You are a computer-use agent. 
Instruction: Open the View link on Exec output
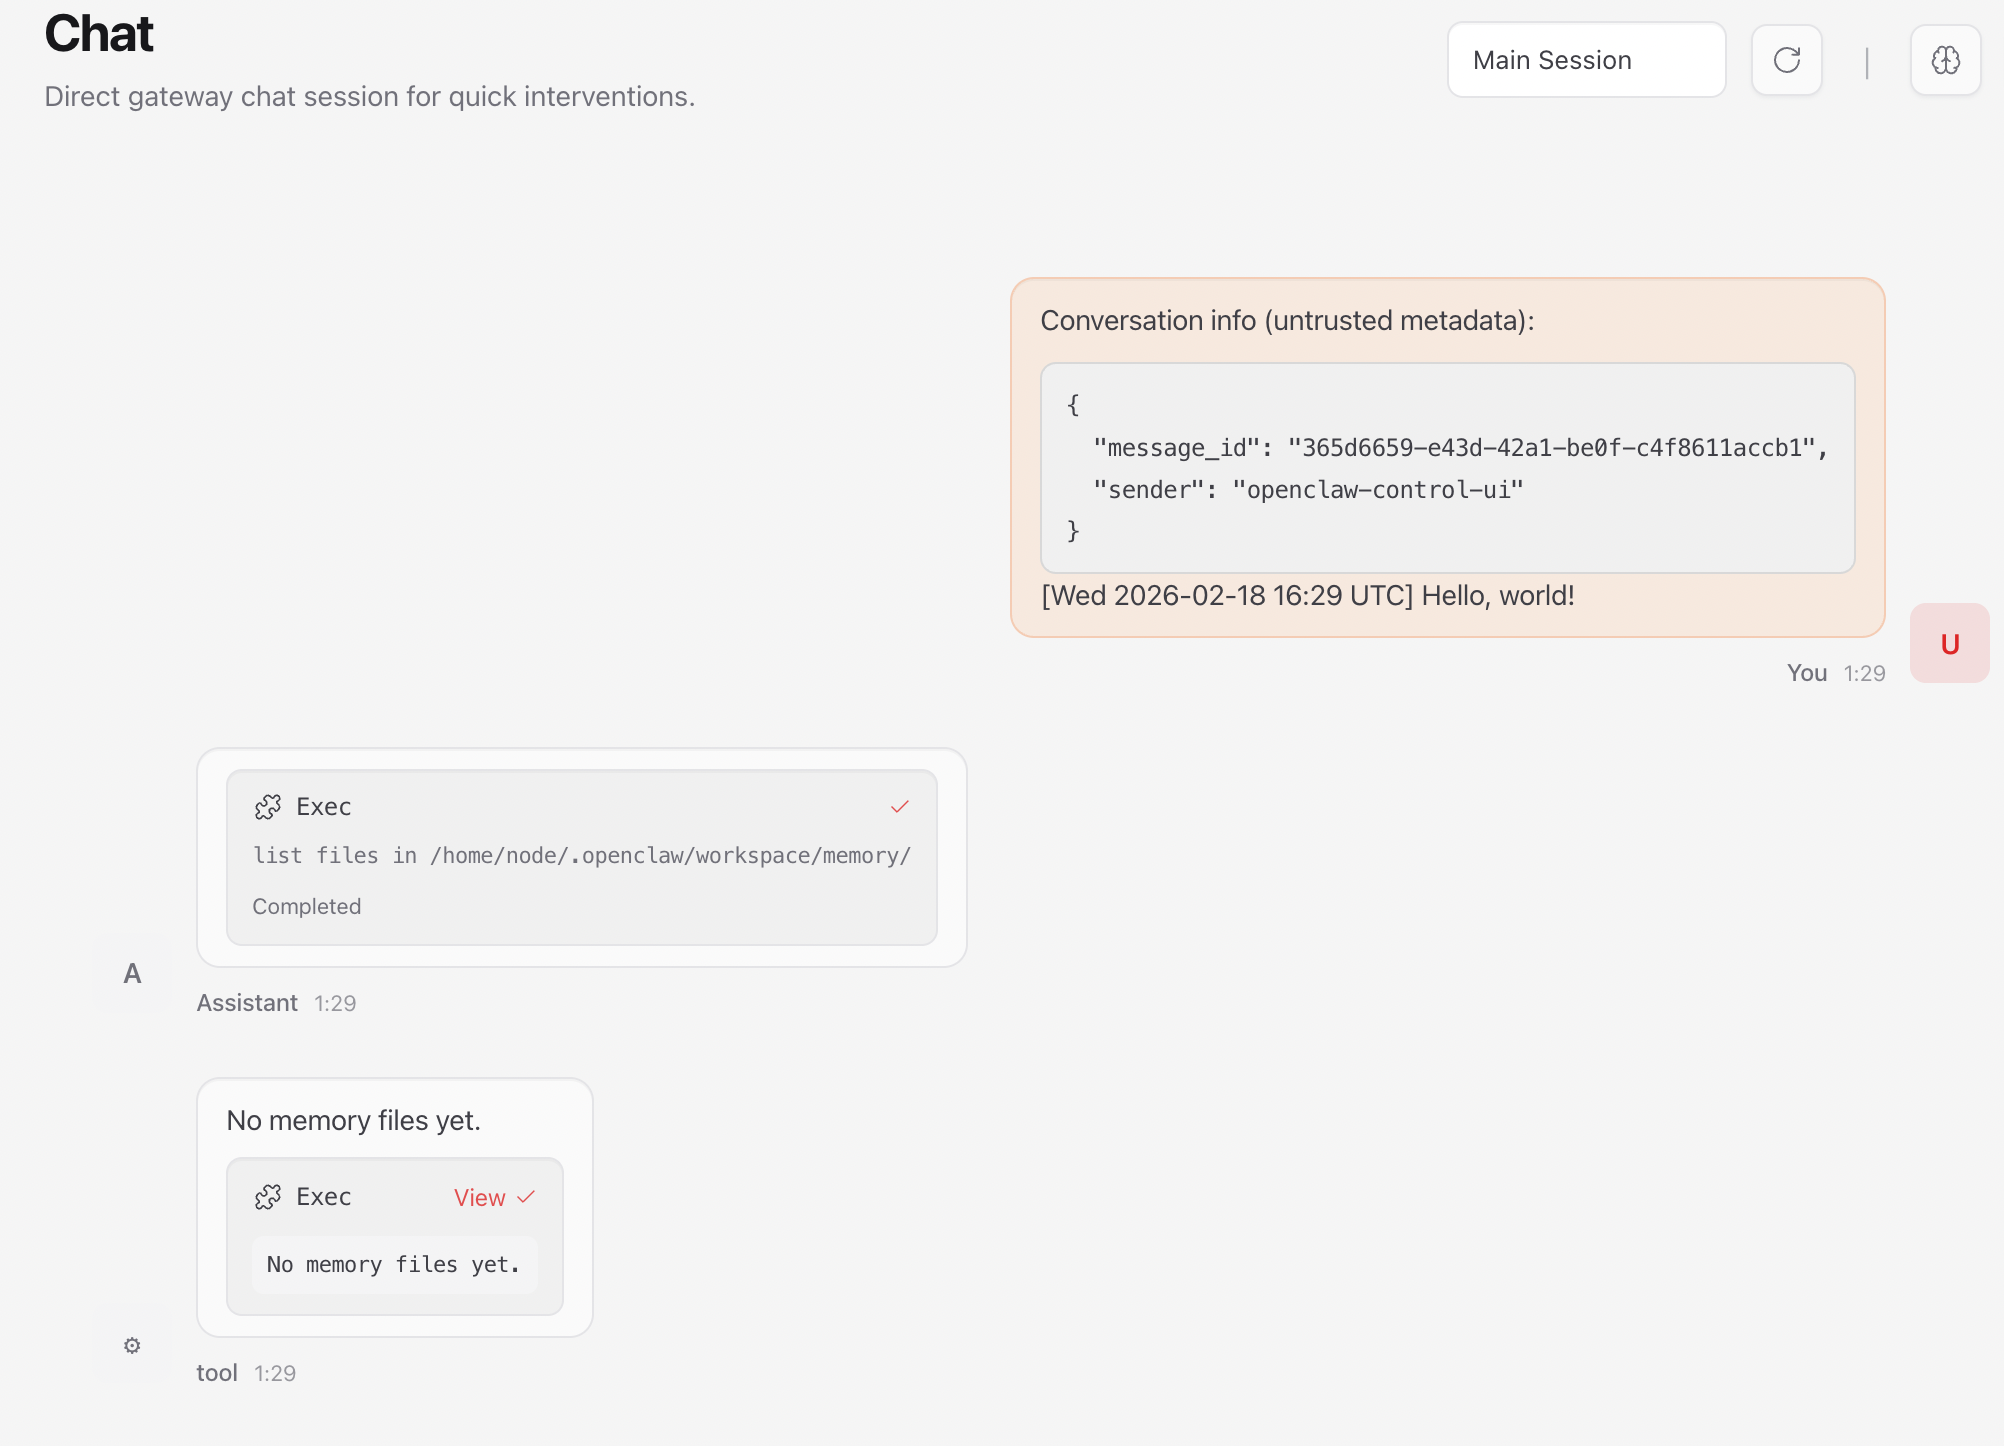point(479,1197)
